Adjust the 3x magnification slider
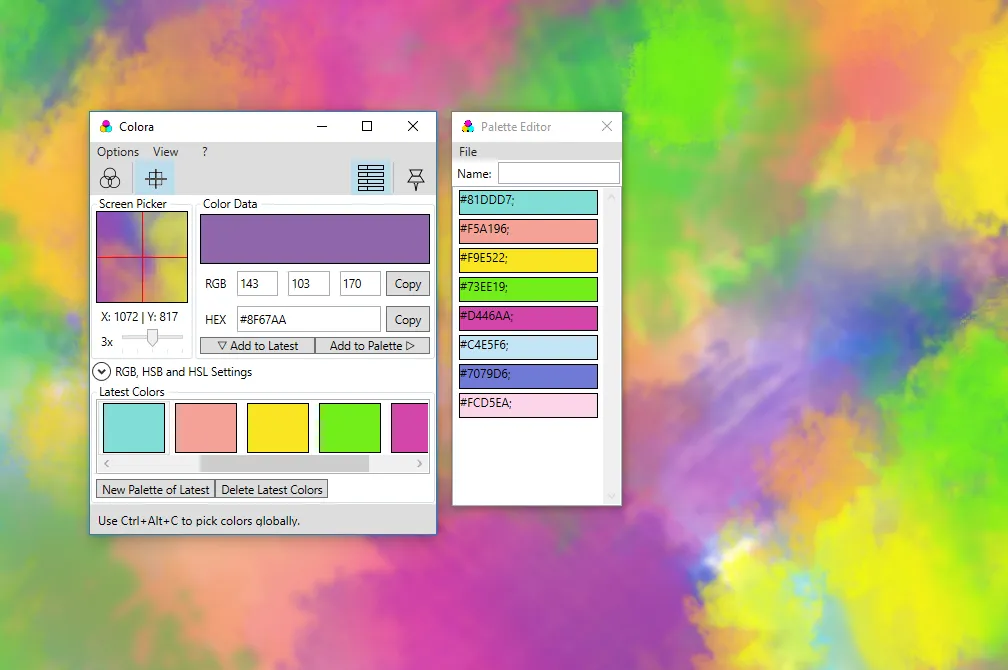 (152, 339)
